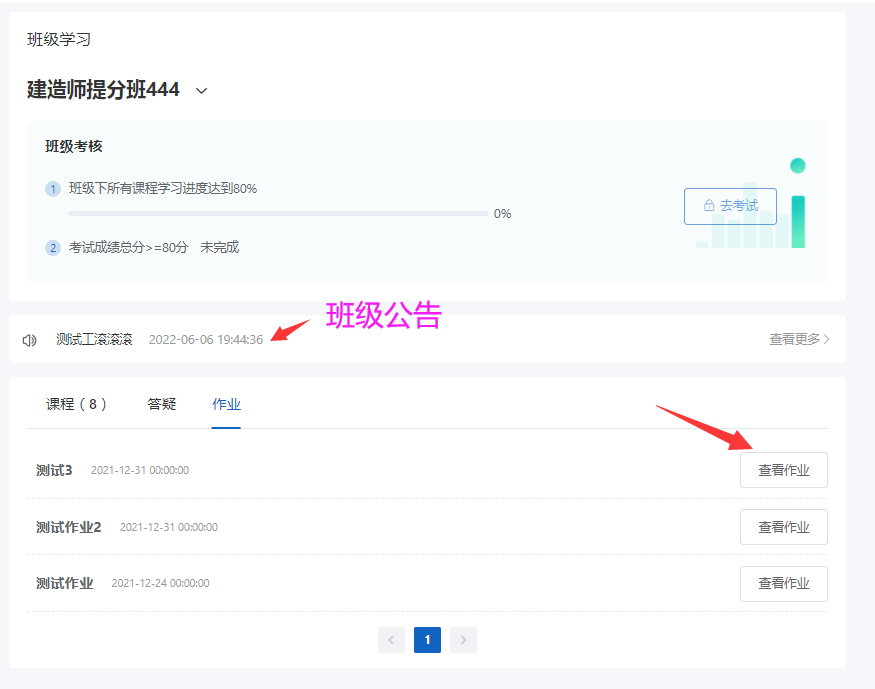Select the 作业 tab

226,404
